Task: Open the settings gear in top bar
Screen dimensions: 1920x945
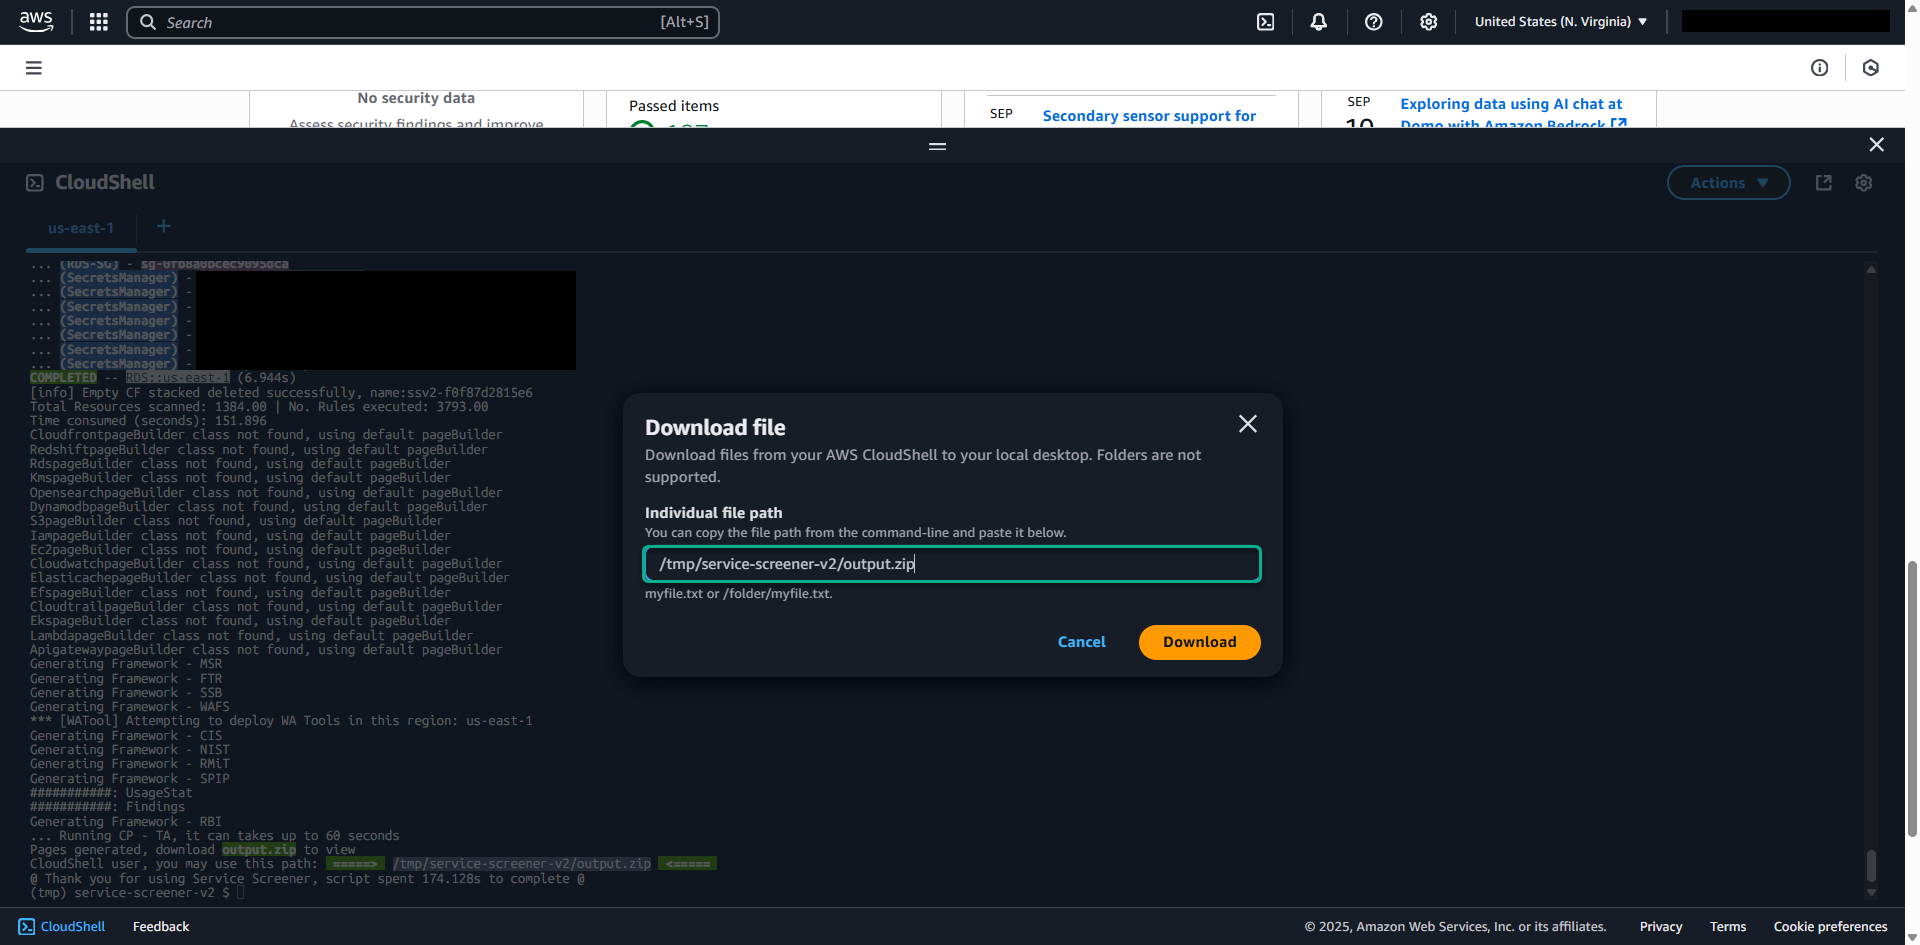Action: [x=1428, y=22]
